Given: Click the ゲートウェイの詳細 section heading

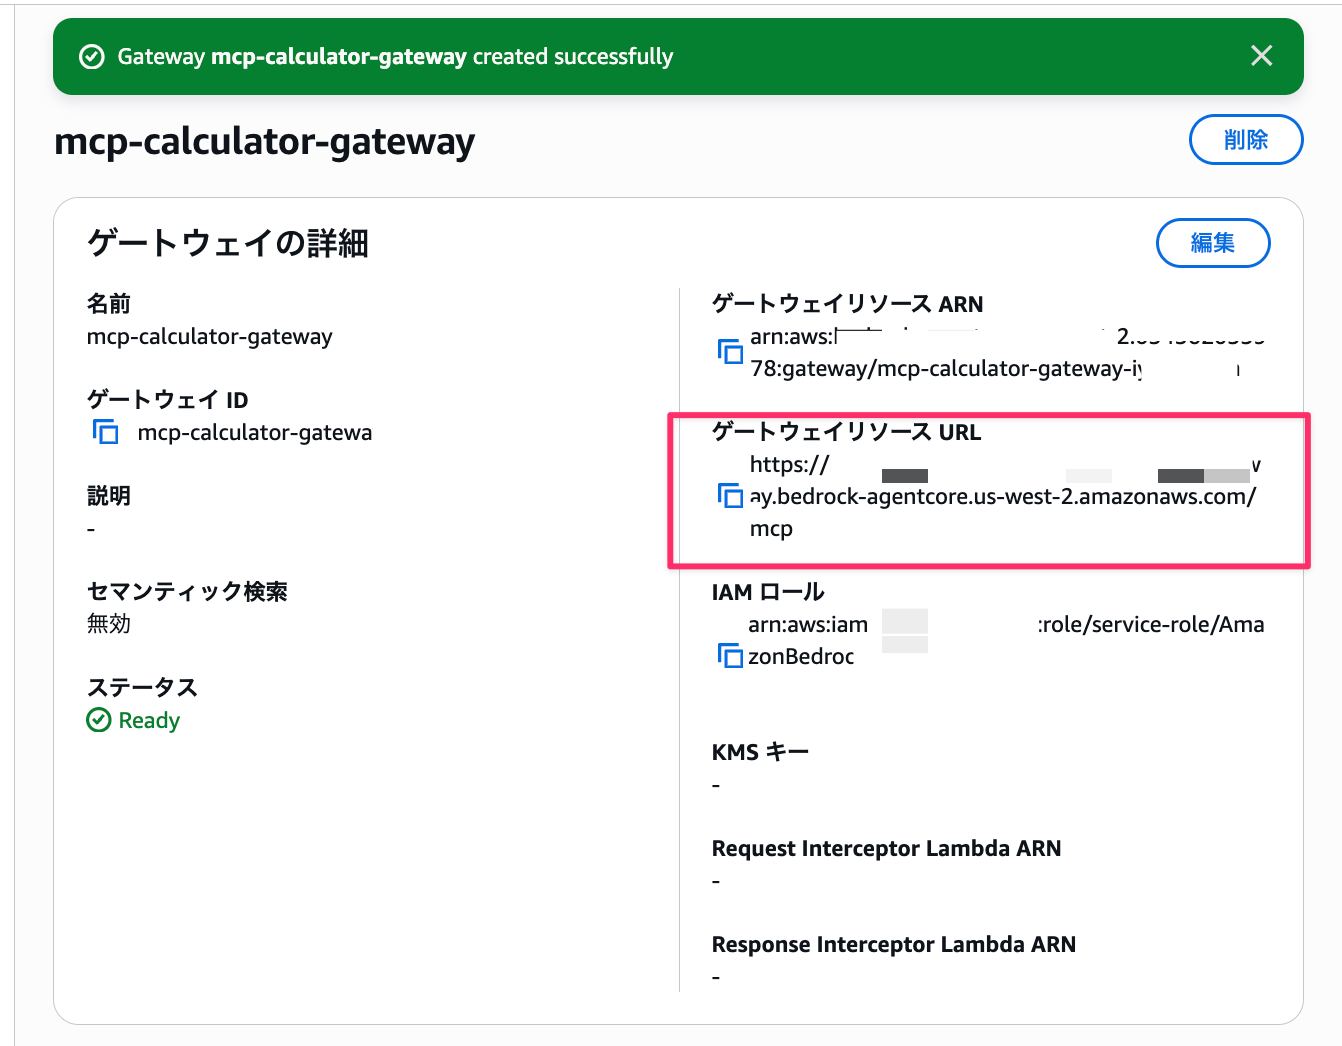Looking at the screenshot, I should coord(228,243).
